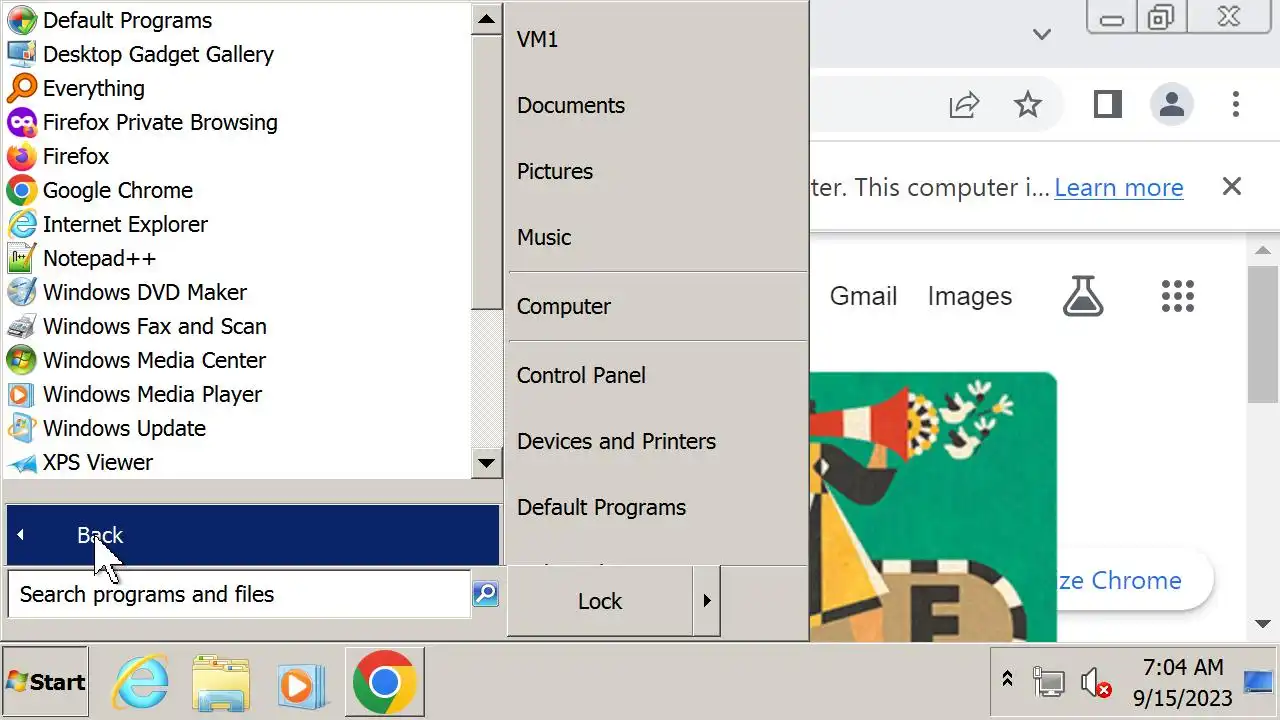Open Google Labs flask icon

[x=1083, y=296]
